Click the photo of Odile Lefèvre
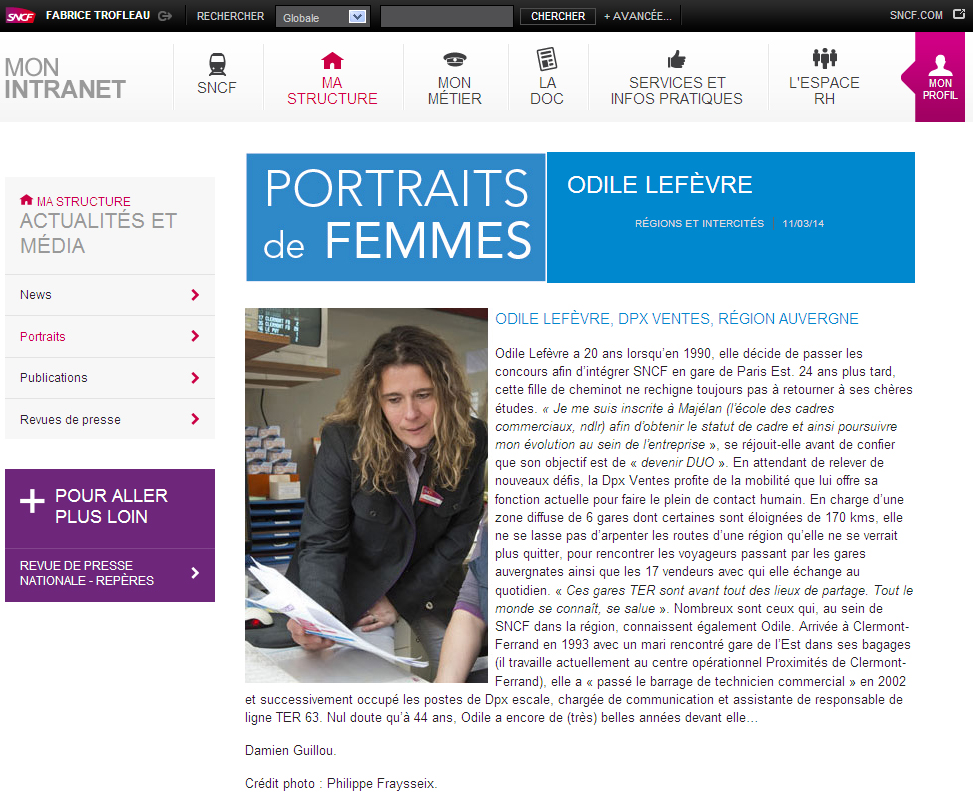 tap(366, 495)
